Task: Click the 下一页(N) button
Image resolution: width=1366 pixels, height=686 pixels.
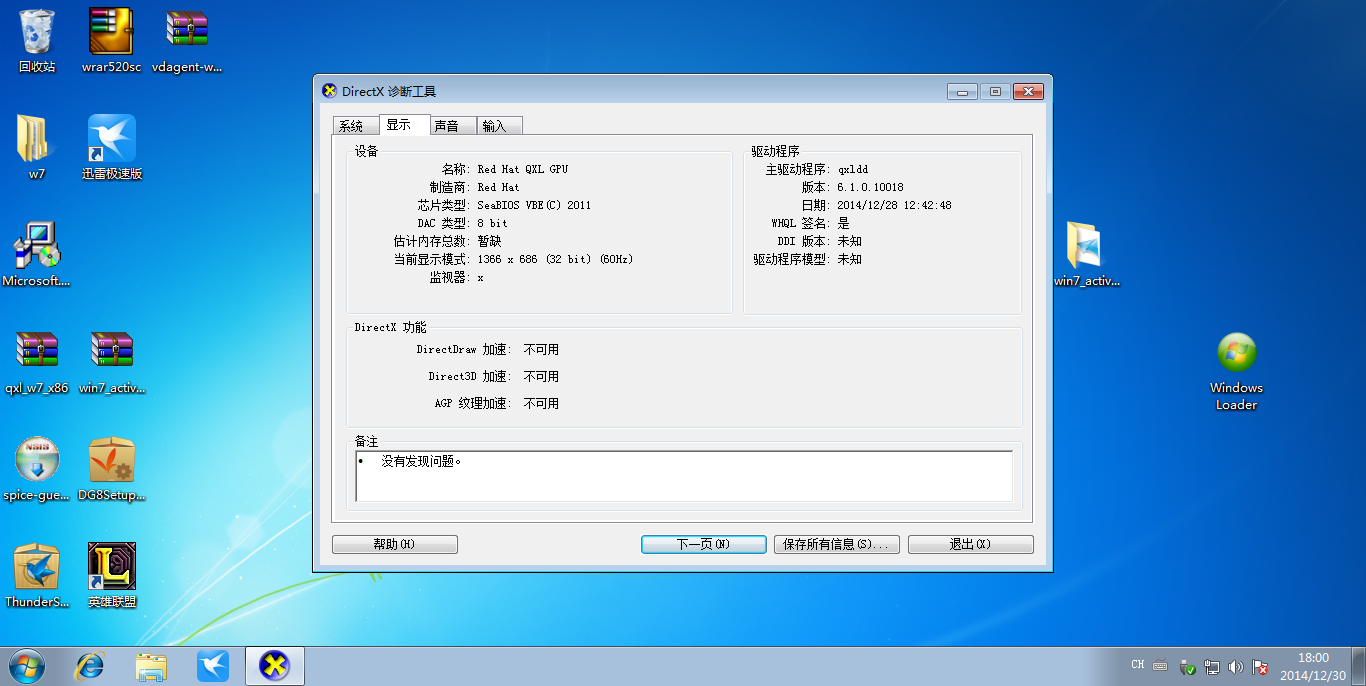Action: pos(703,544)
